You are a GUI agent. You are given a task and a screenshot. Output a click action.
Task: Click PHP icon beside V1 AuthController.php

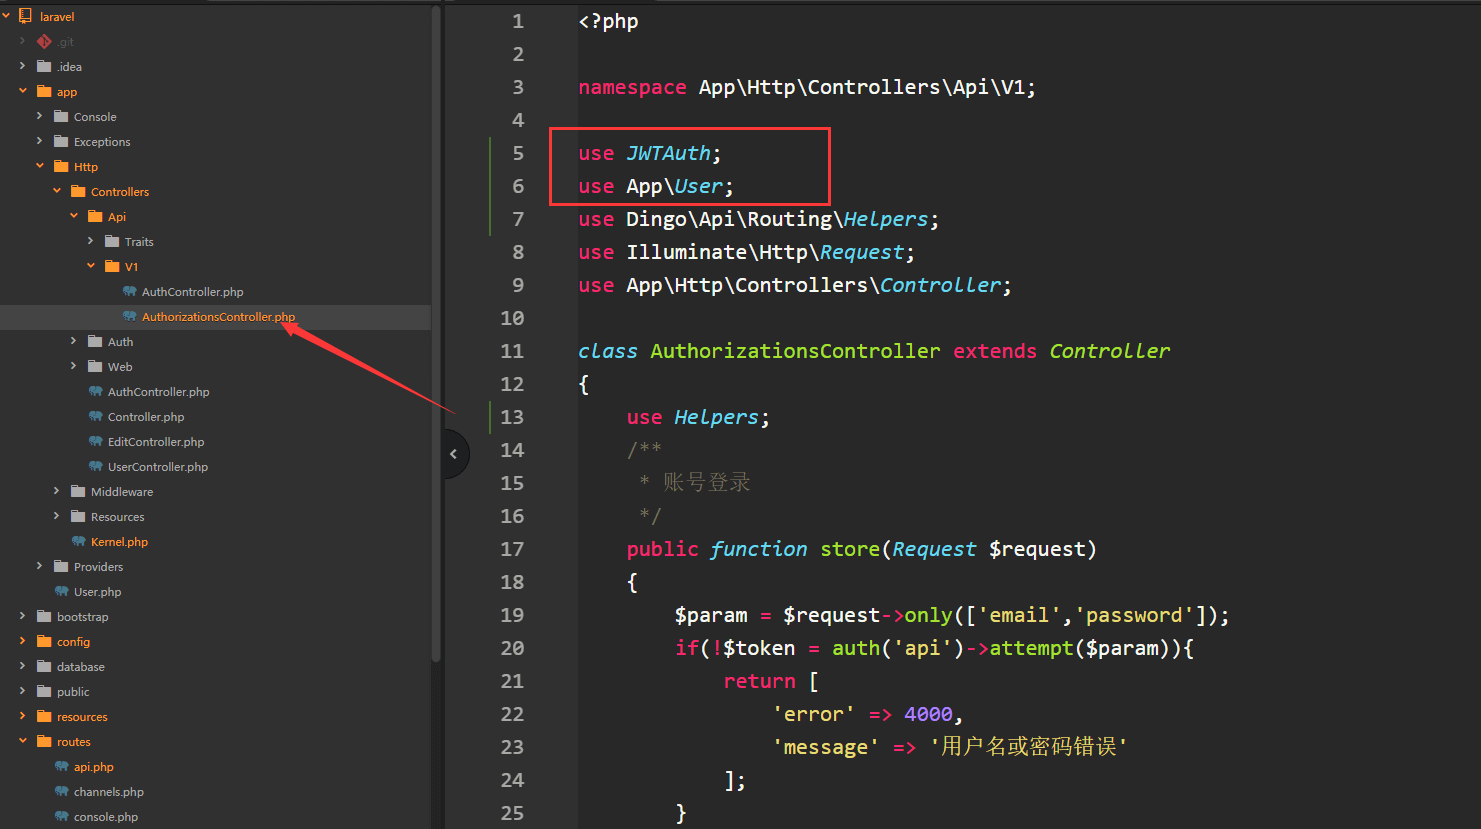(129, 291)
